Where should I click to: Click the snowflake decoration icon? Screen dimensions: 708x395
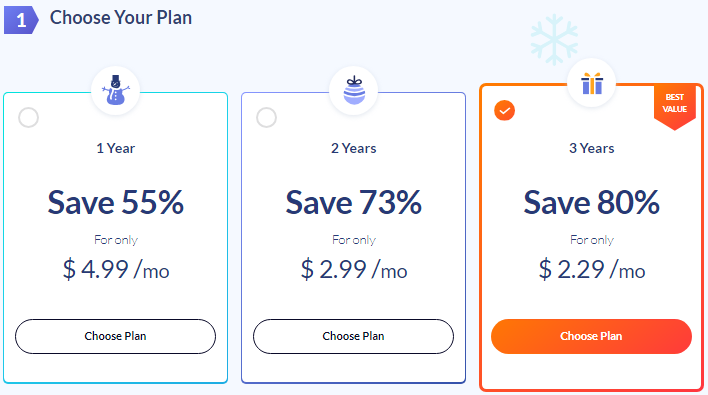[x=554, y=40]
